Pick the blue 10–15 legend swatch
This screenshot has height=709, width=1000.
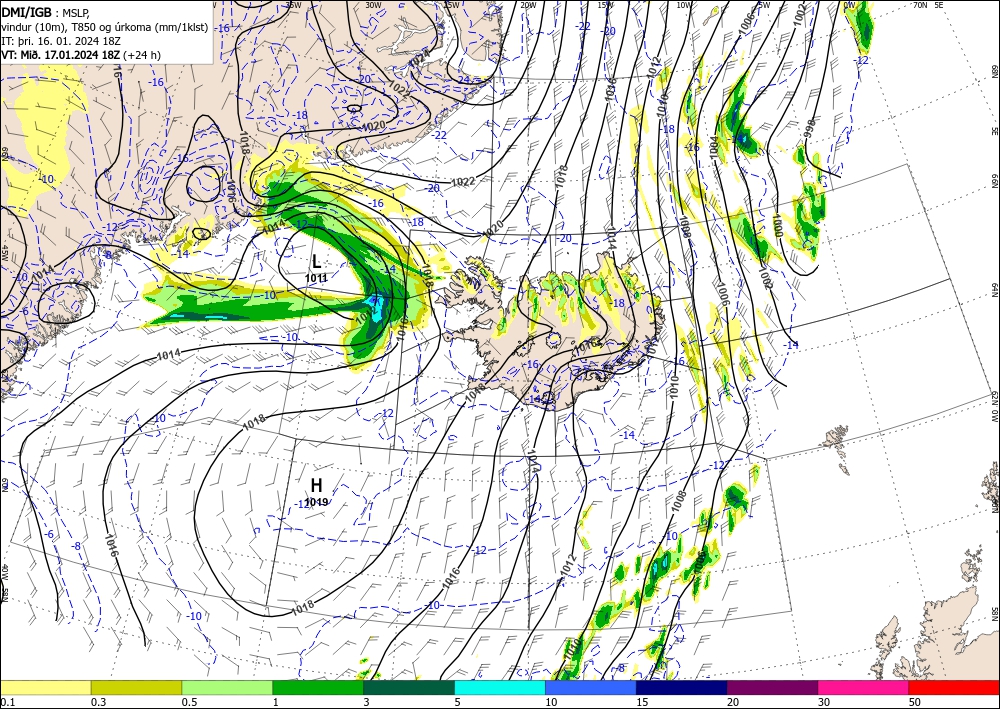coord(591,687)
